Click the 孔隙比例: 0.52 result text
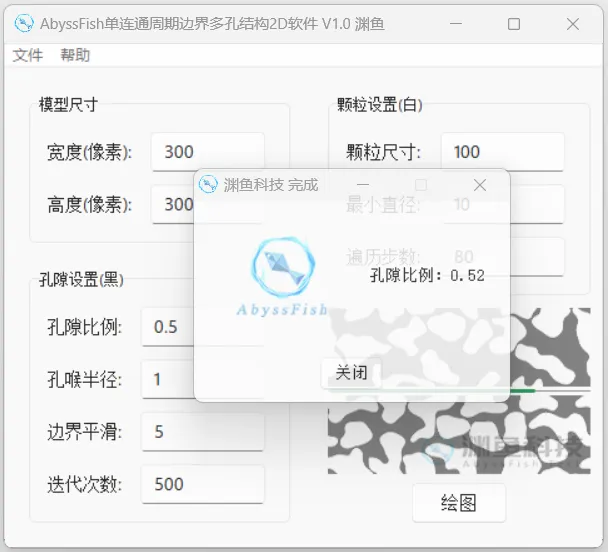The height and width of the screenshot is (552, 608). click(x=427, y=276)
